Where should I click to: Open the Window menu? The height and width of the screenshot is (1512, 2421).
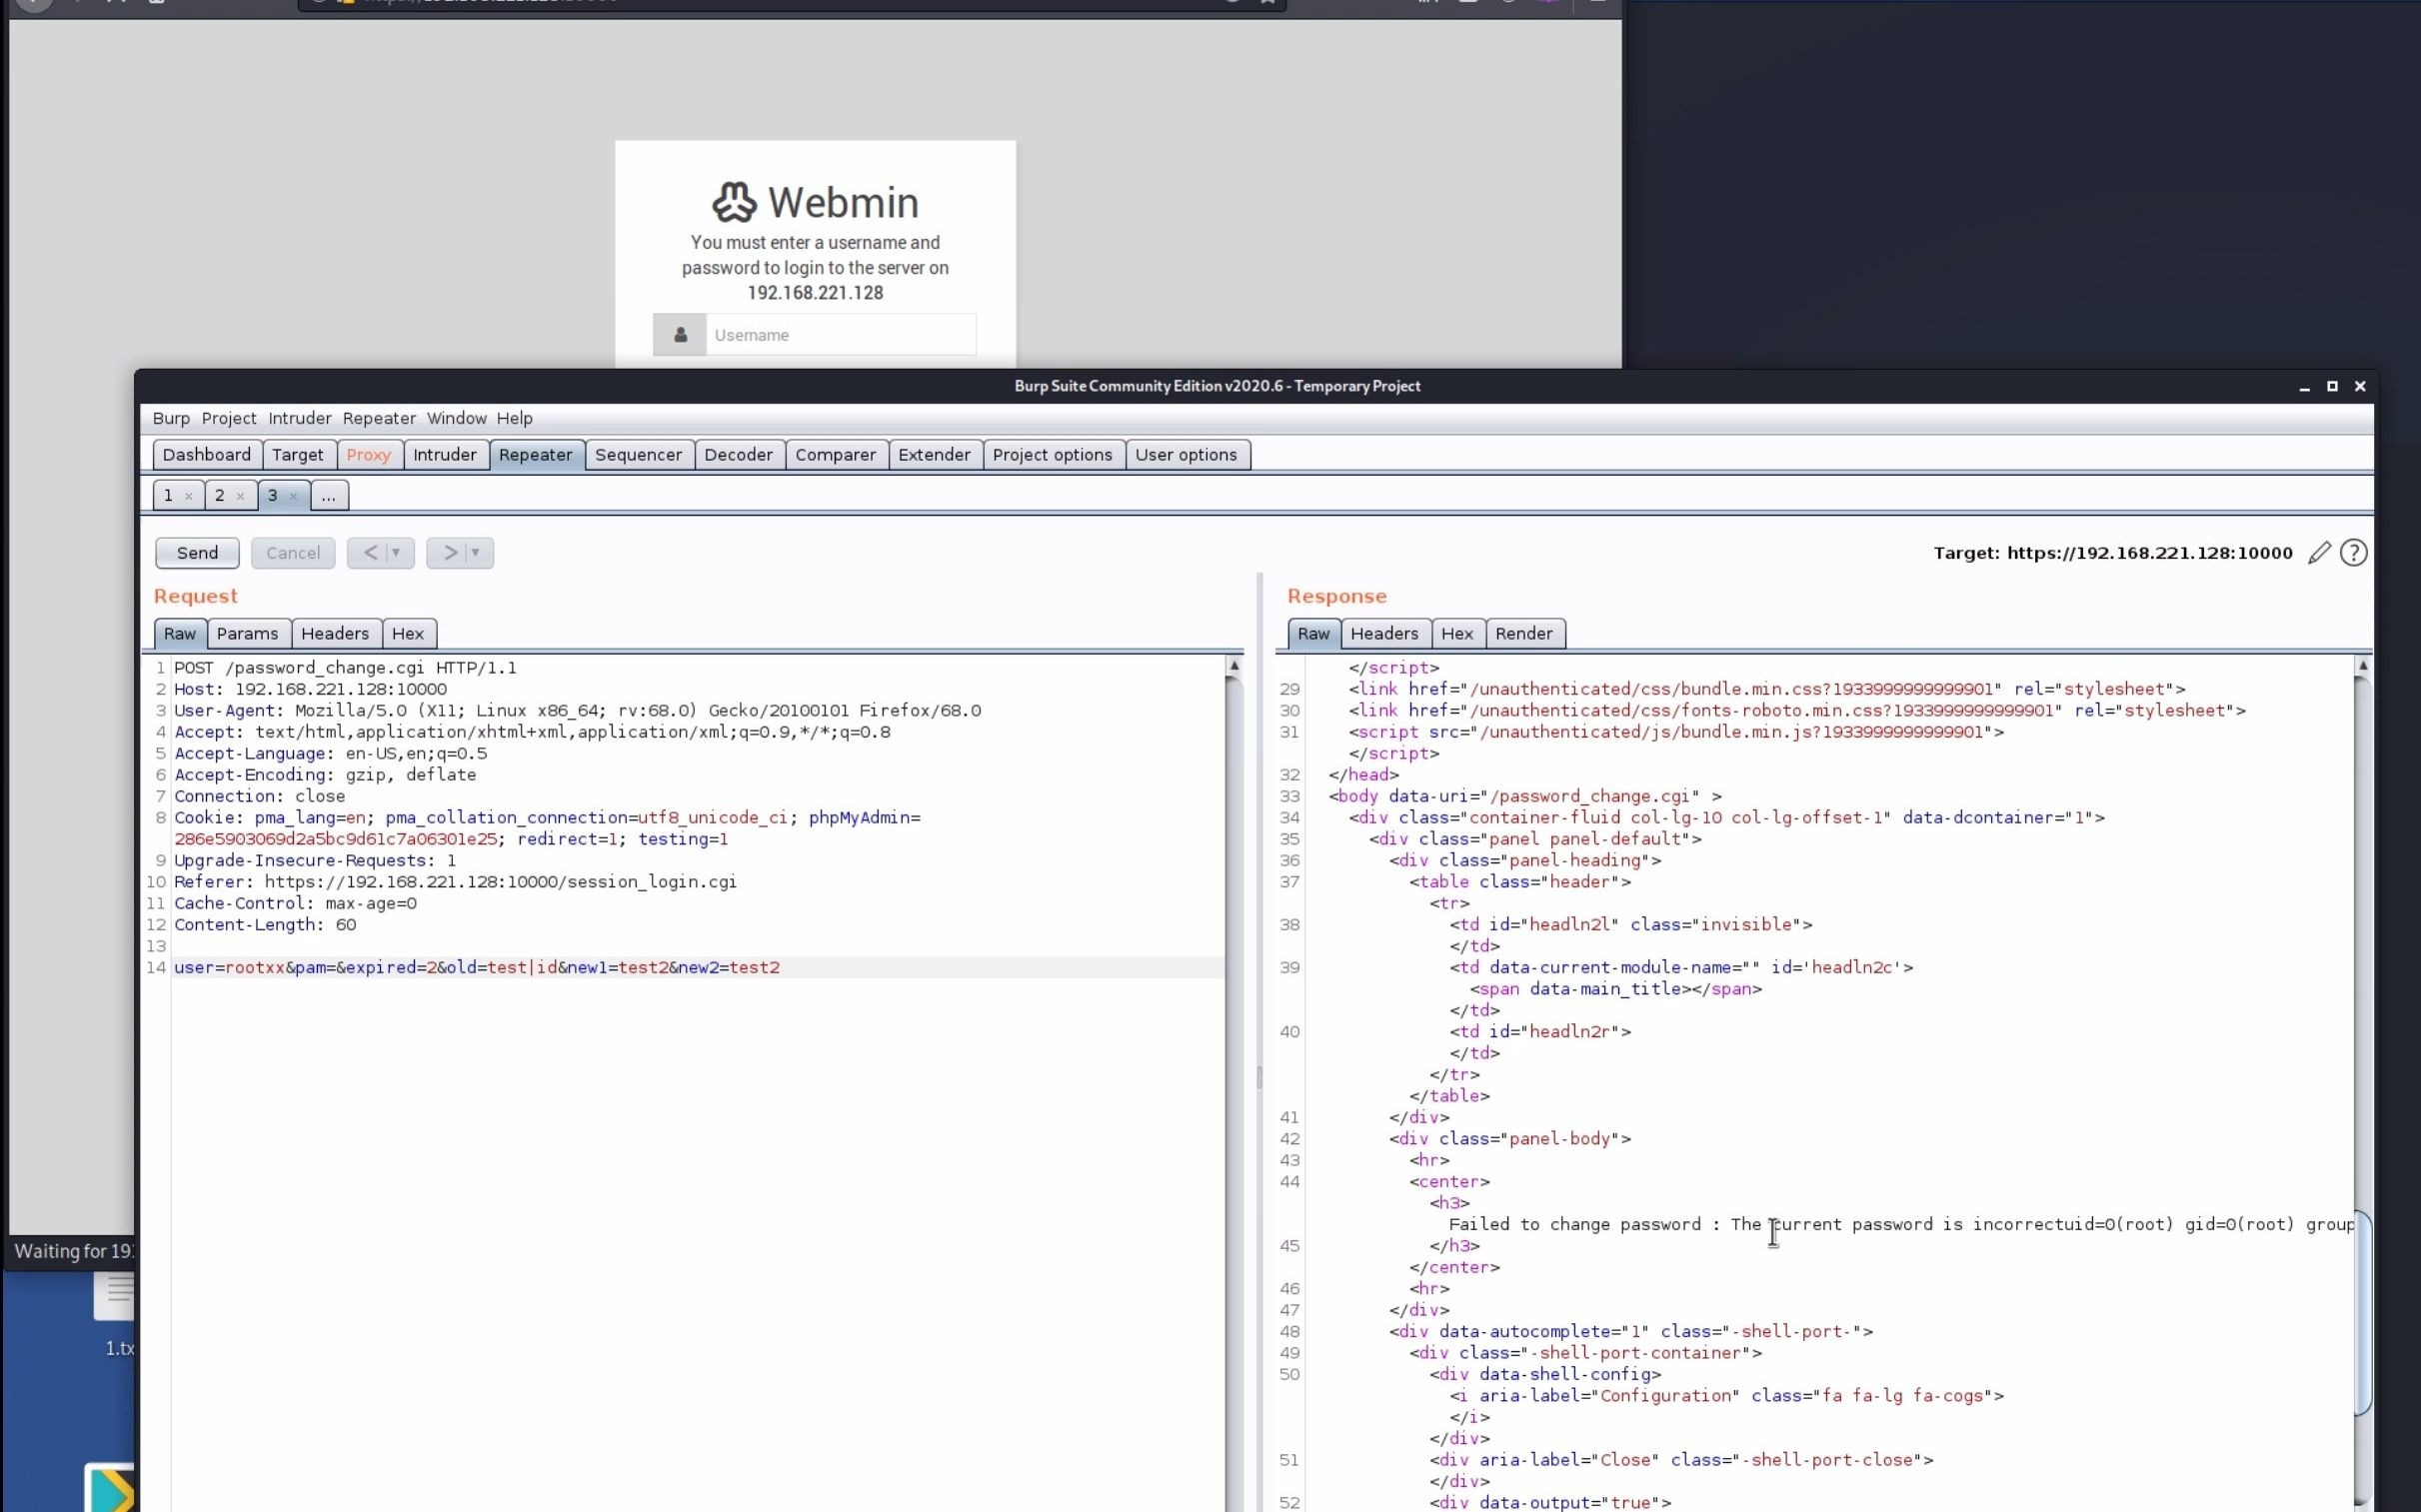pyautogui.click(x=457, y=418)
